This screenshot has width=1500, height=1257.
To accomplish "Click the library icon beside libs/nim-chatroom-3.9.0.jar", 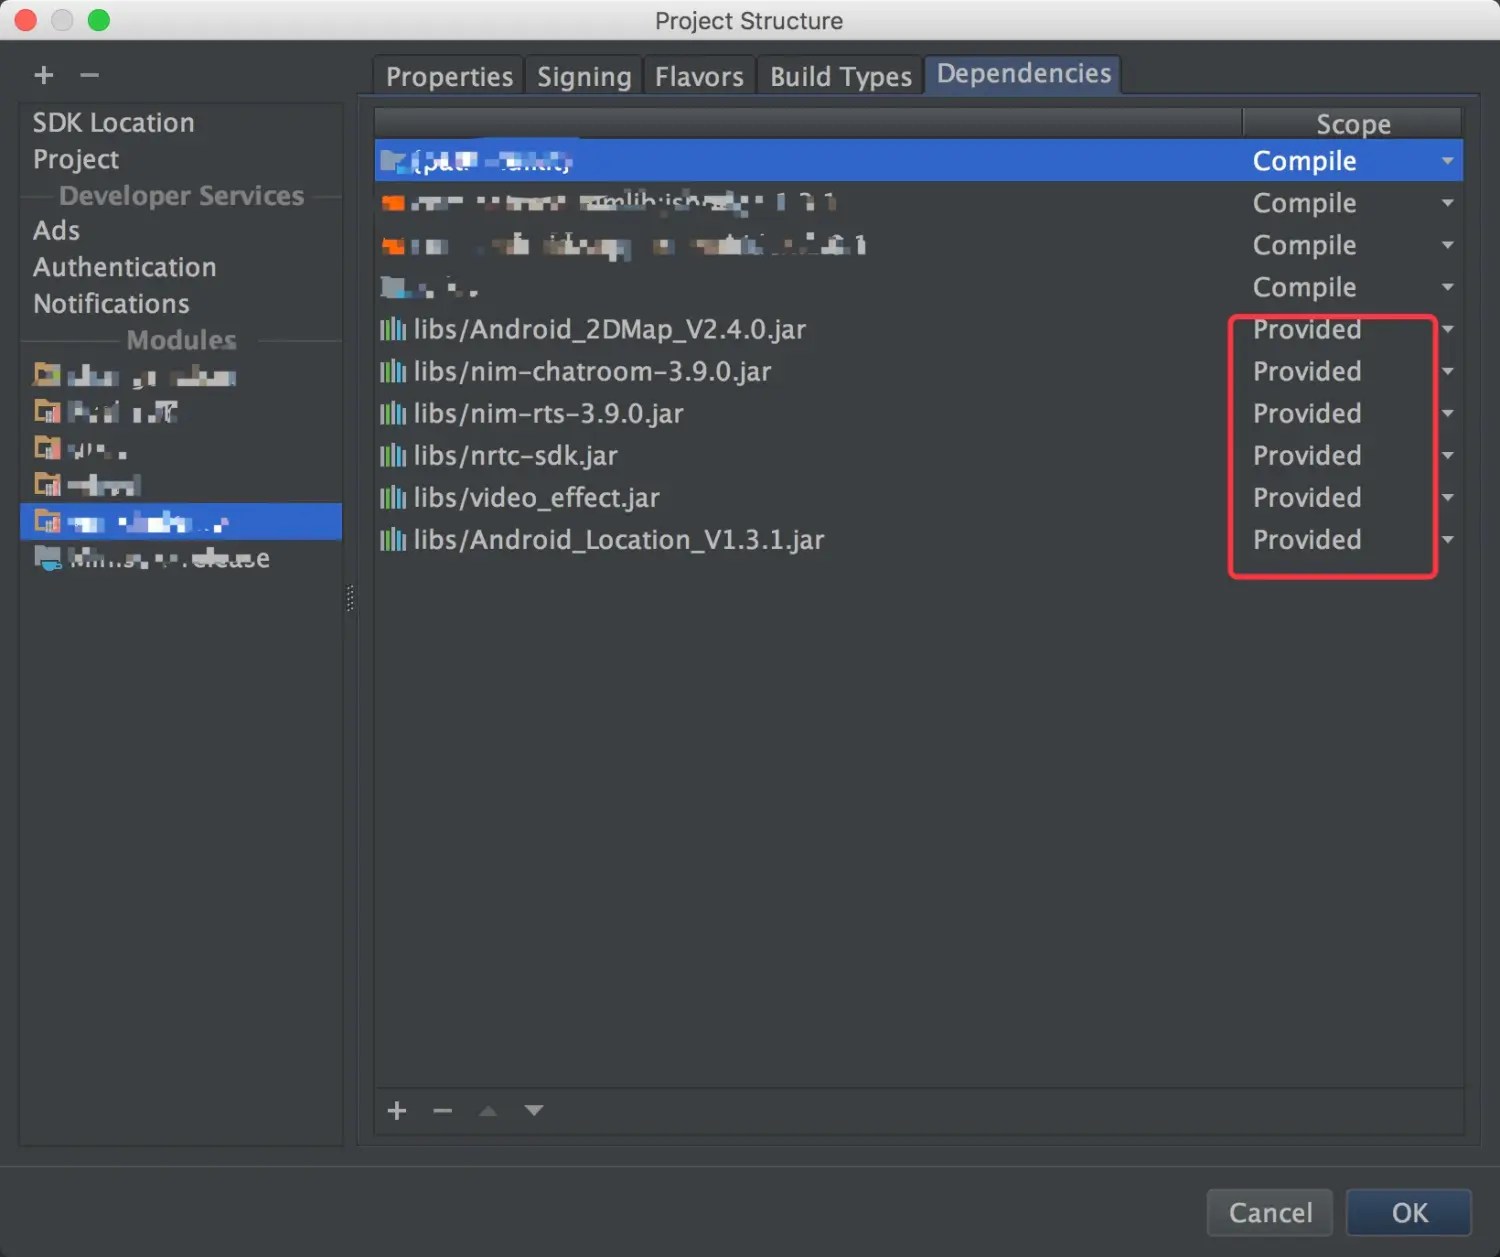I will click(x=393, y=371).
